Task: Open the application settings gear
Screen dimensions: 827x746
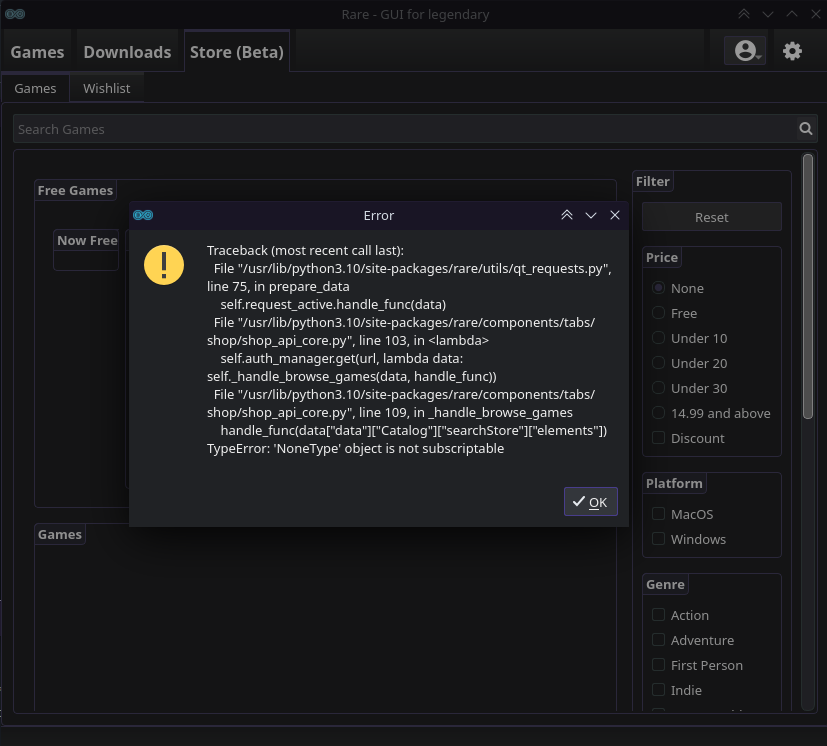Action: 792,50
